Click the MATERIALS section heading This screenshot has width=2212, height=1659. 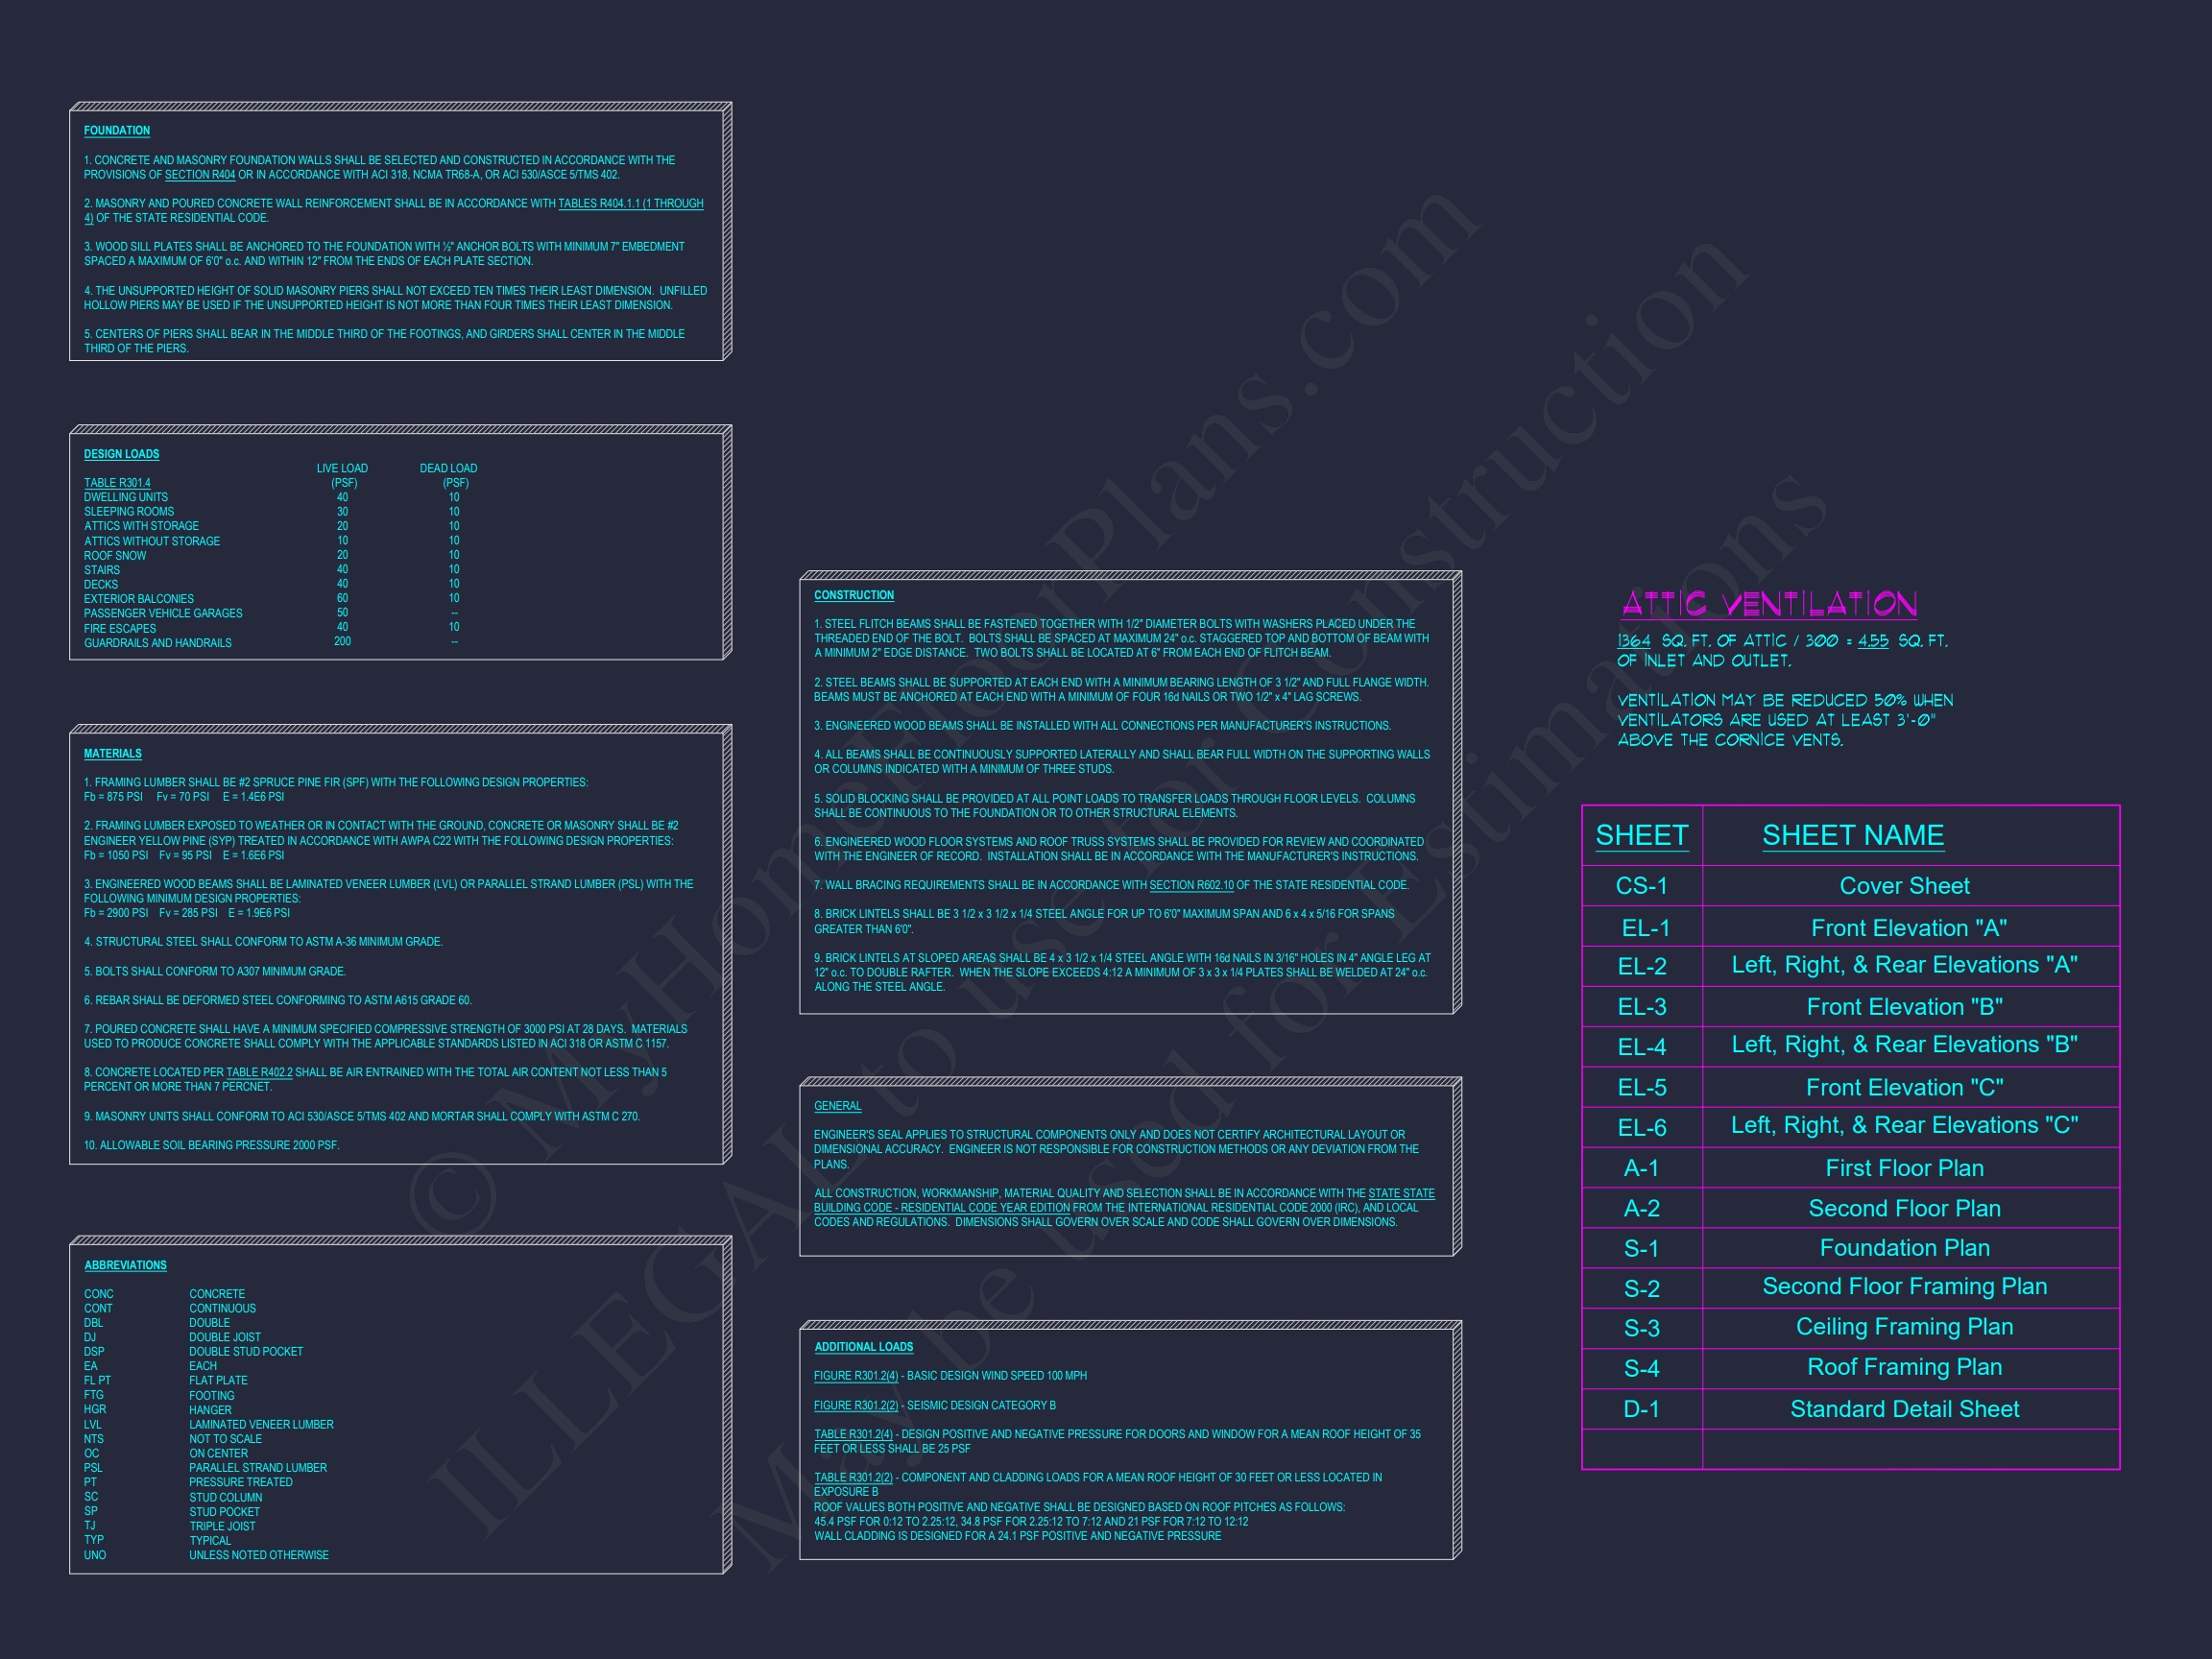[x=113, y=754]
